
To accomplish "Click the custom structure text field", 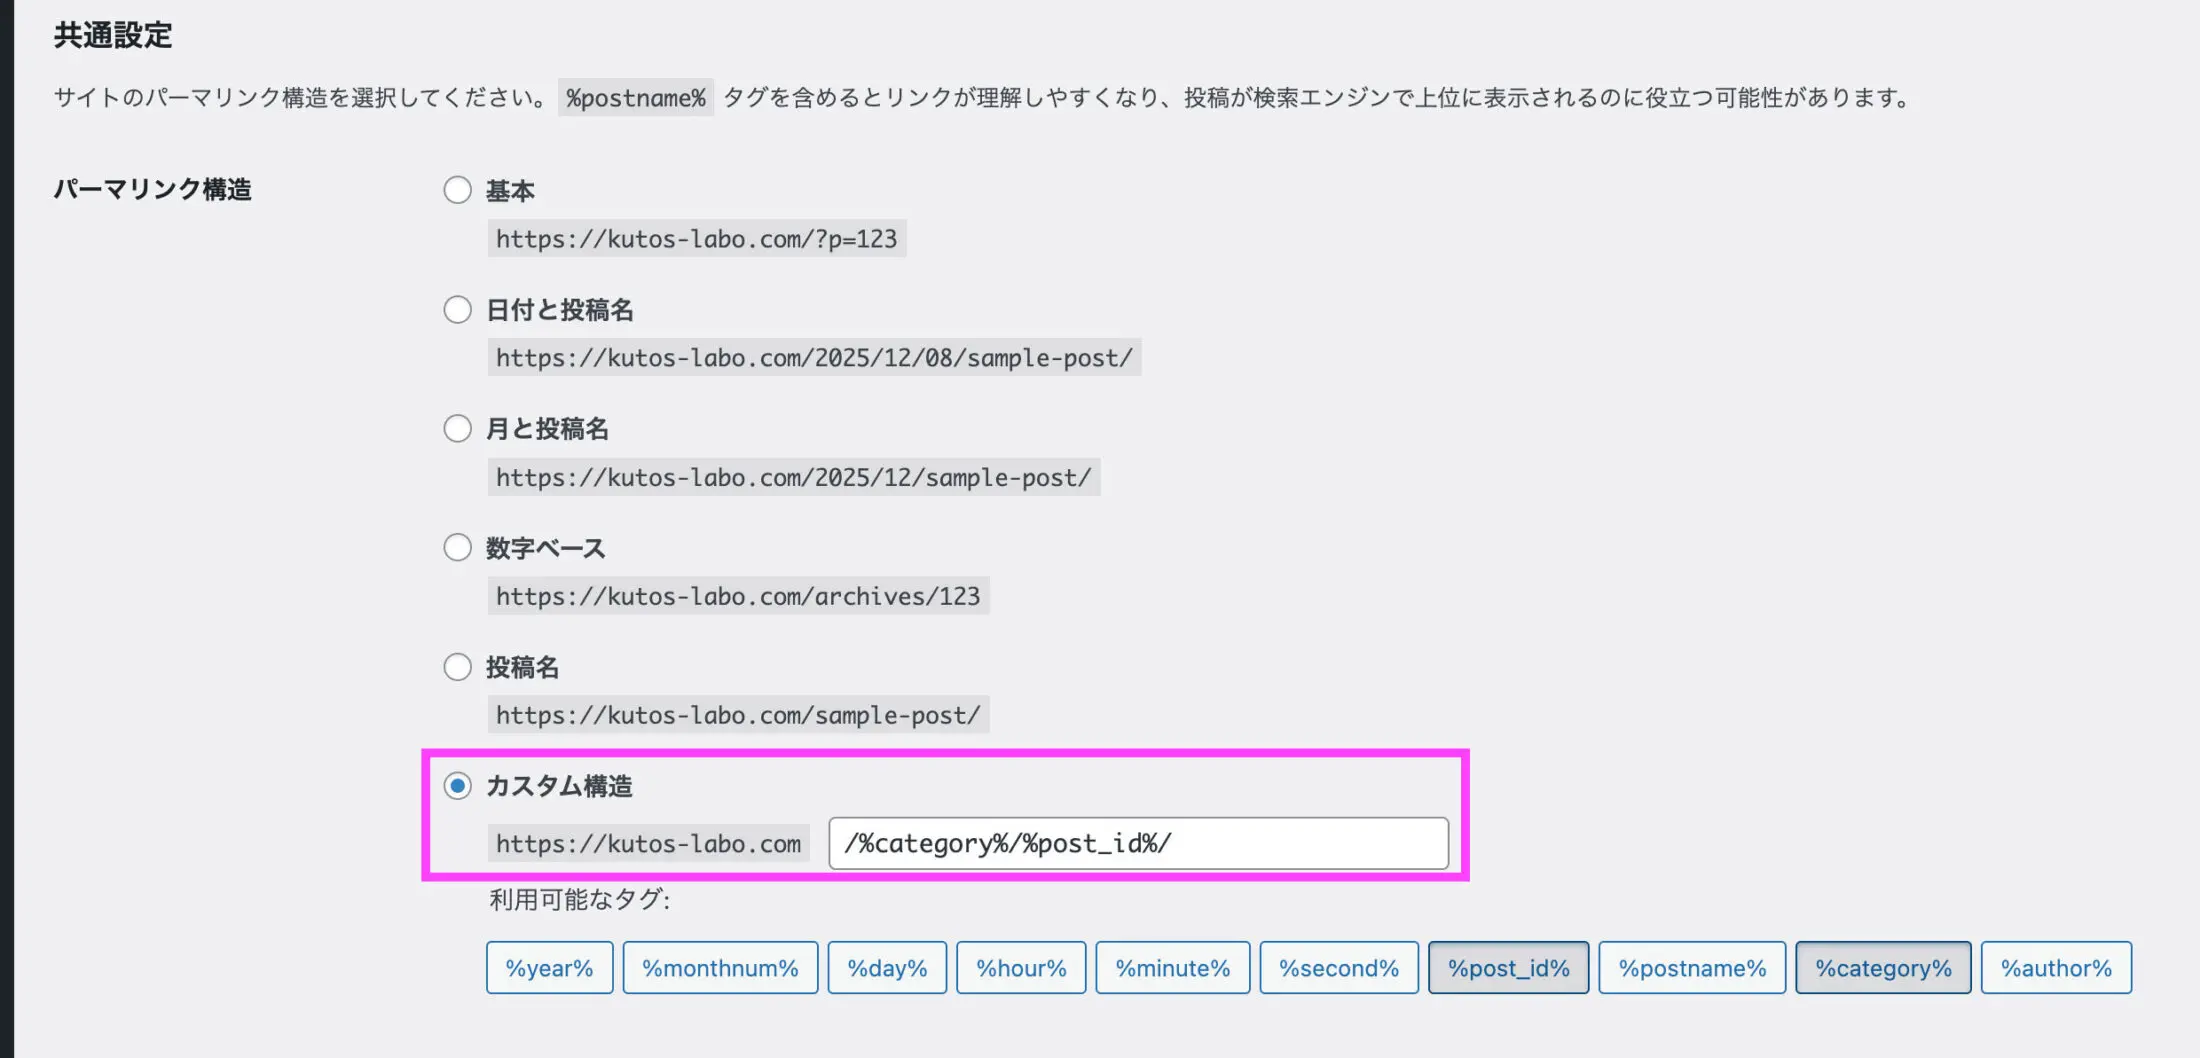I will 1138,843.
